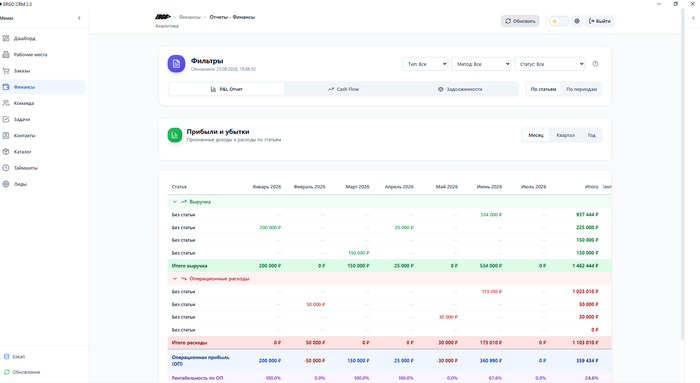
Task: Click the 1 462 444 ₽ total revenue value
Action: click(585, 266)
